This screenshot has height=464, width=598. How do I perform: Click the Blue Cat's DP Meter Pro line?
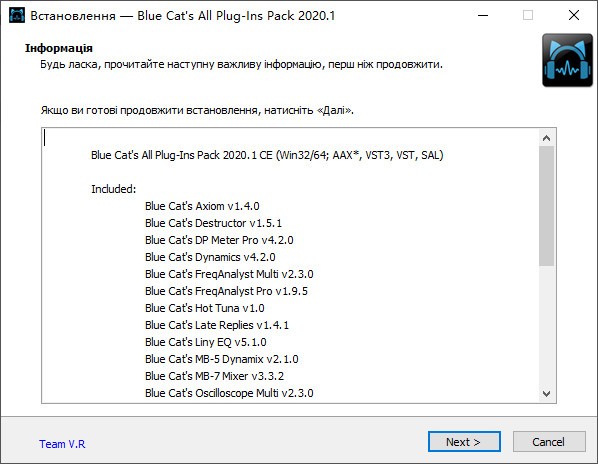click(219, 240)
